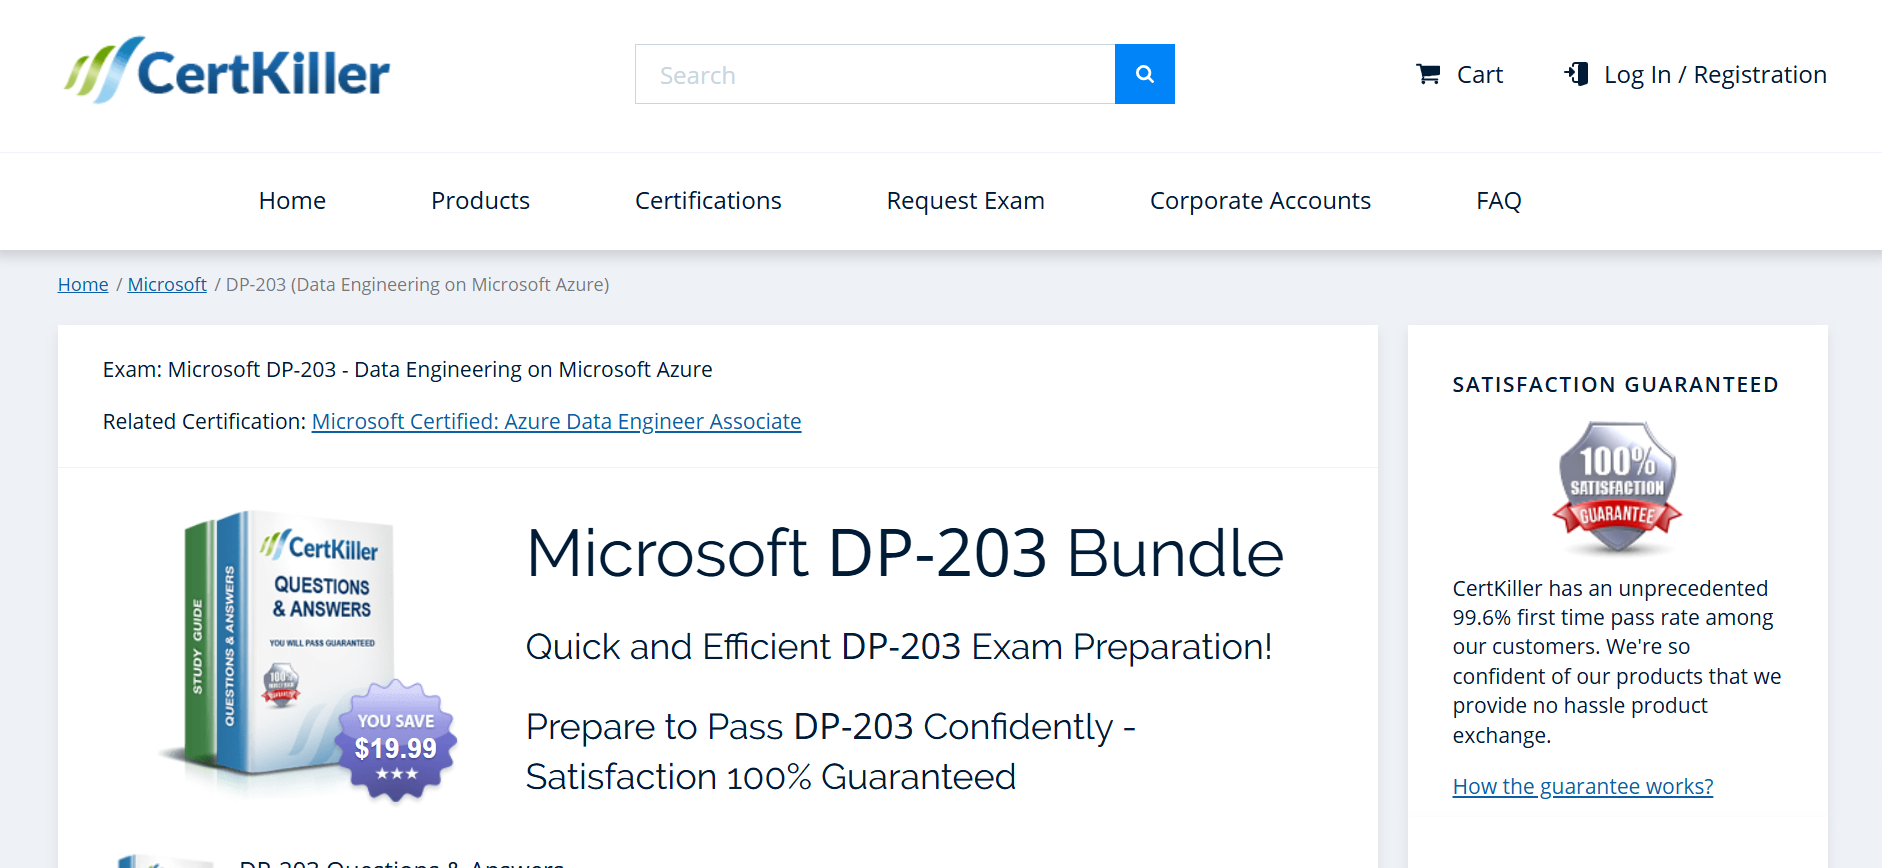This screenshot has width=1882, height=868.
Task: Click the 99.6% first time pass rate paragraph
Action: coord(1617,662)
